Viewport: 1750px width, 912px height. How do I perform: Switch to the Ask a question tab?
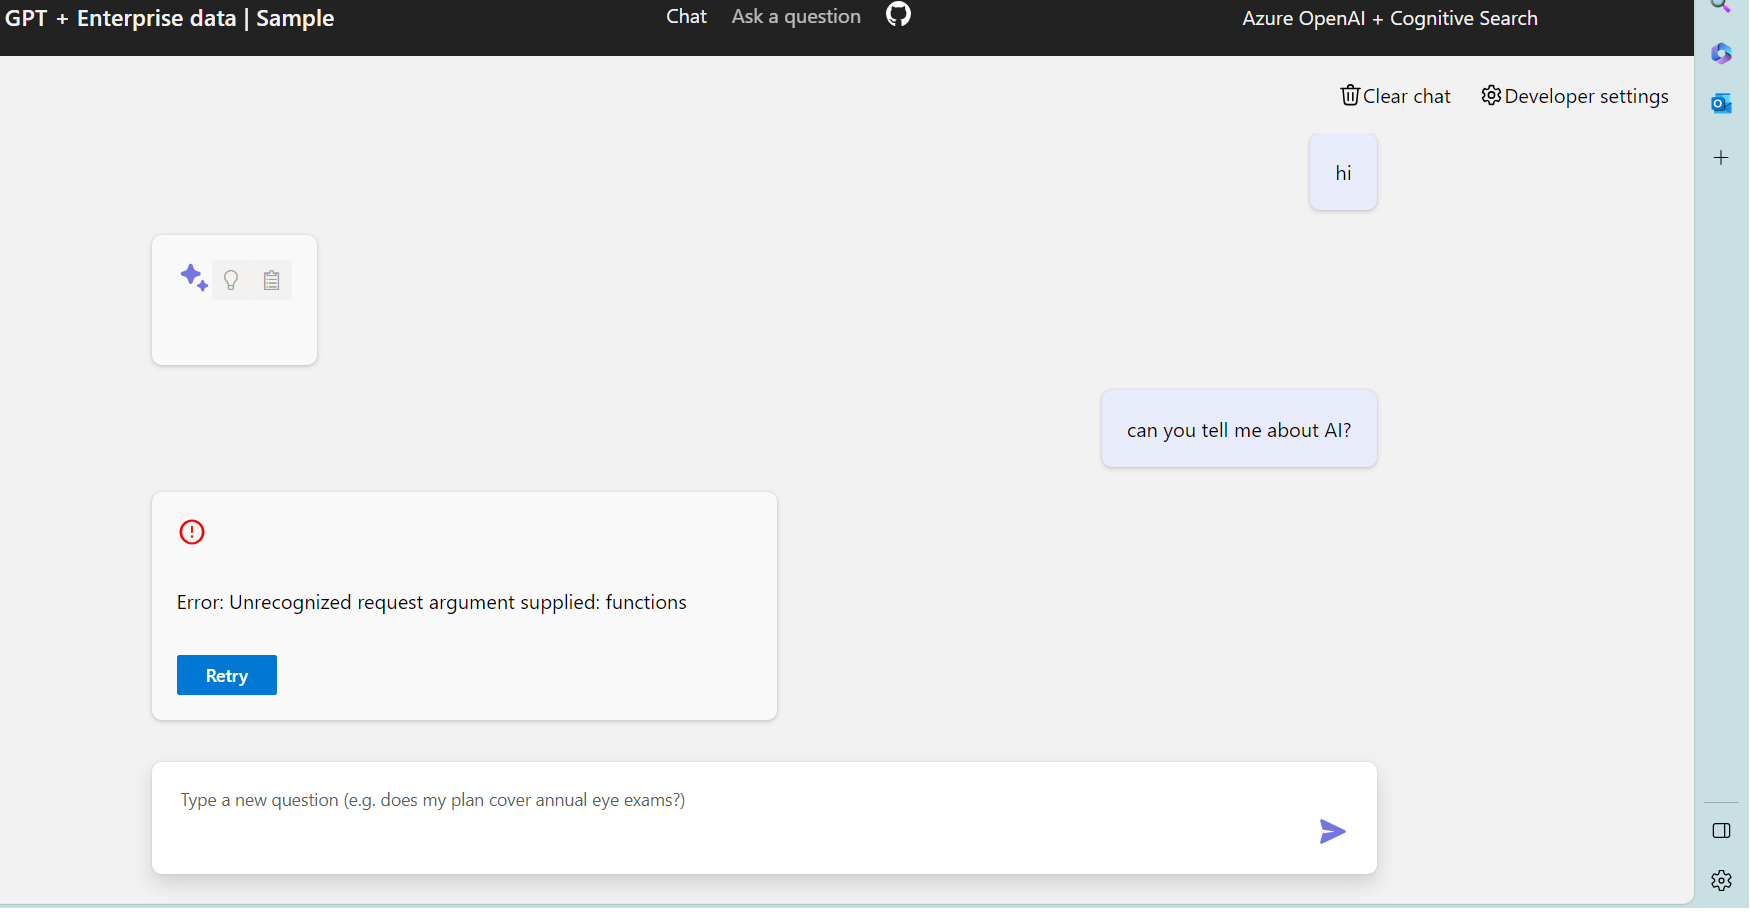pyautogui.click(x=796, y=16)
